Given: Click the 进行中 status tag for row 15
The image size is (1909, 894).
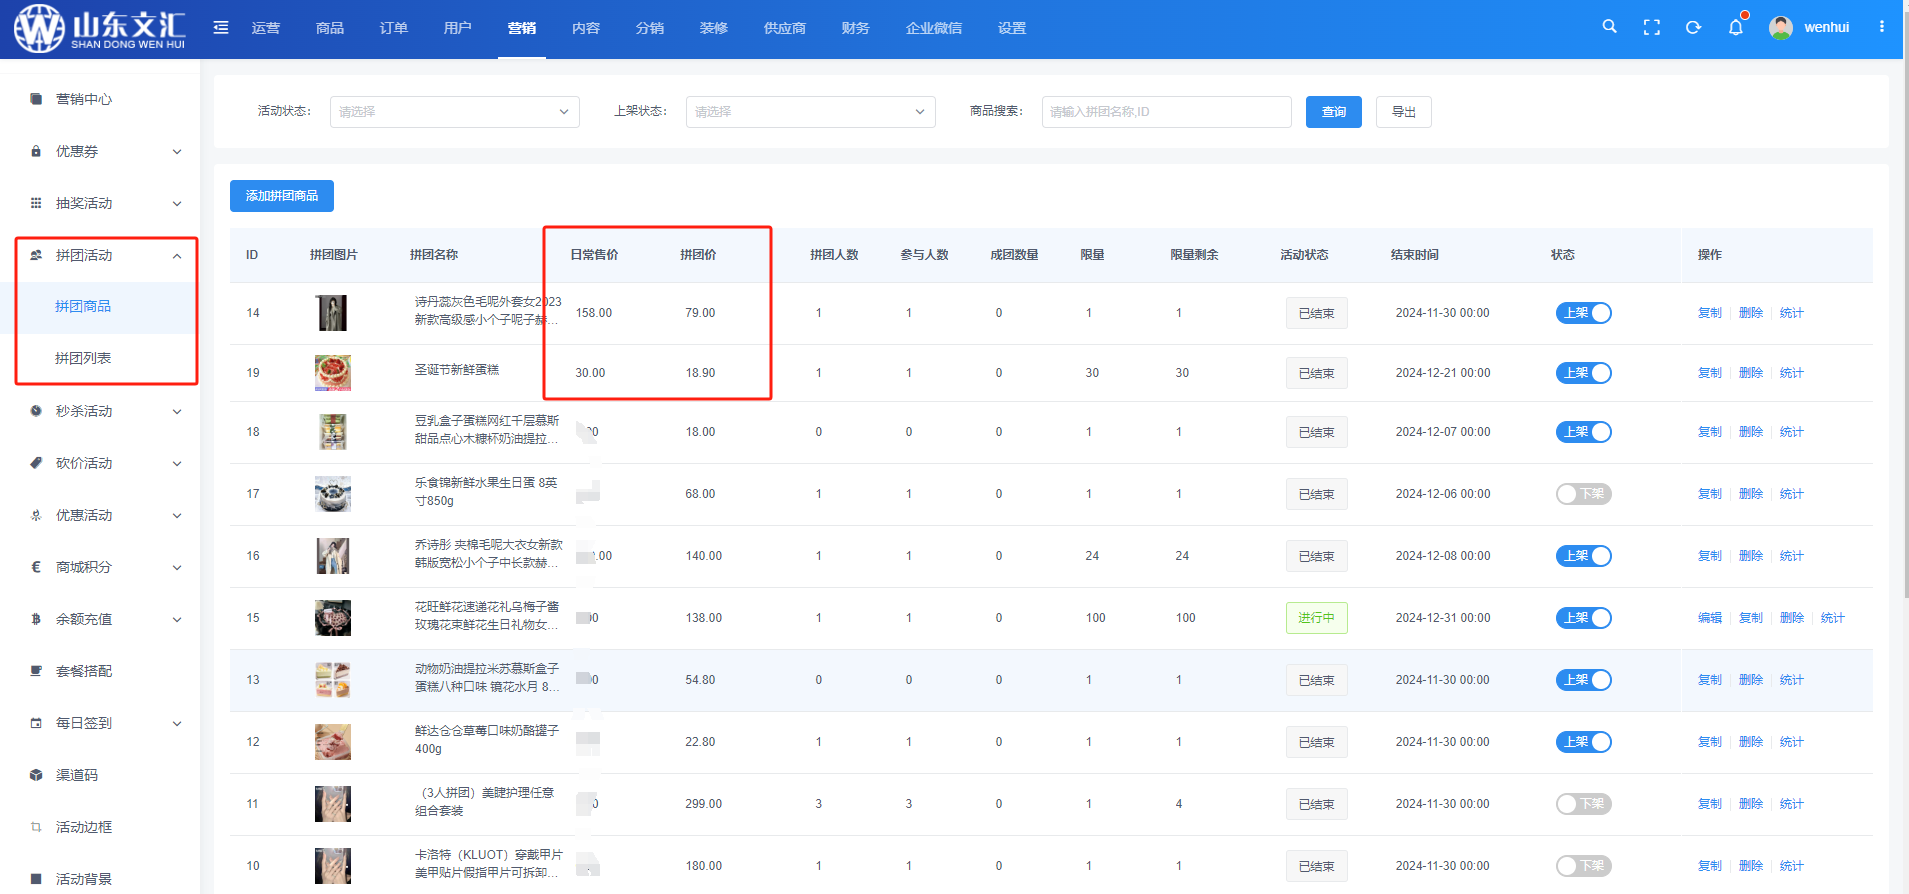Looking at the screenshot, I should coord(1316,618).
